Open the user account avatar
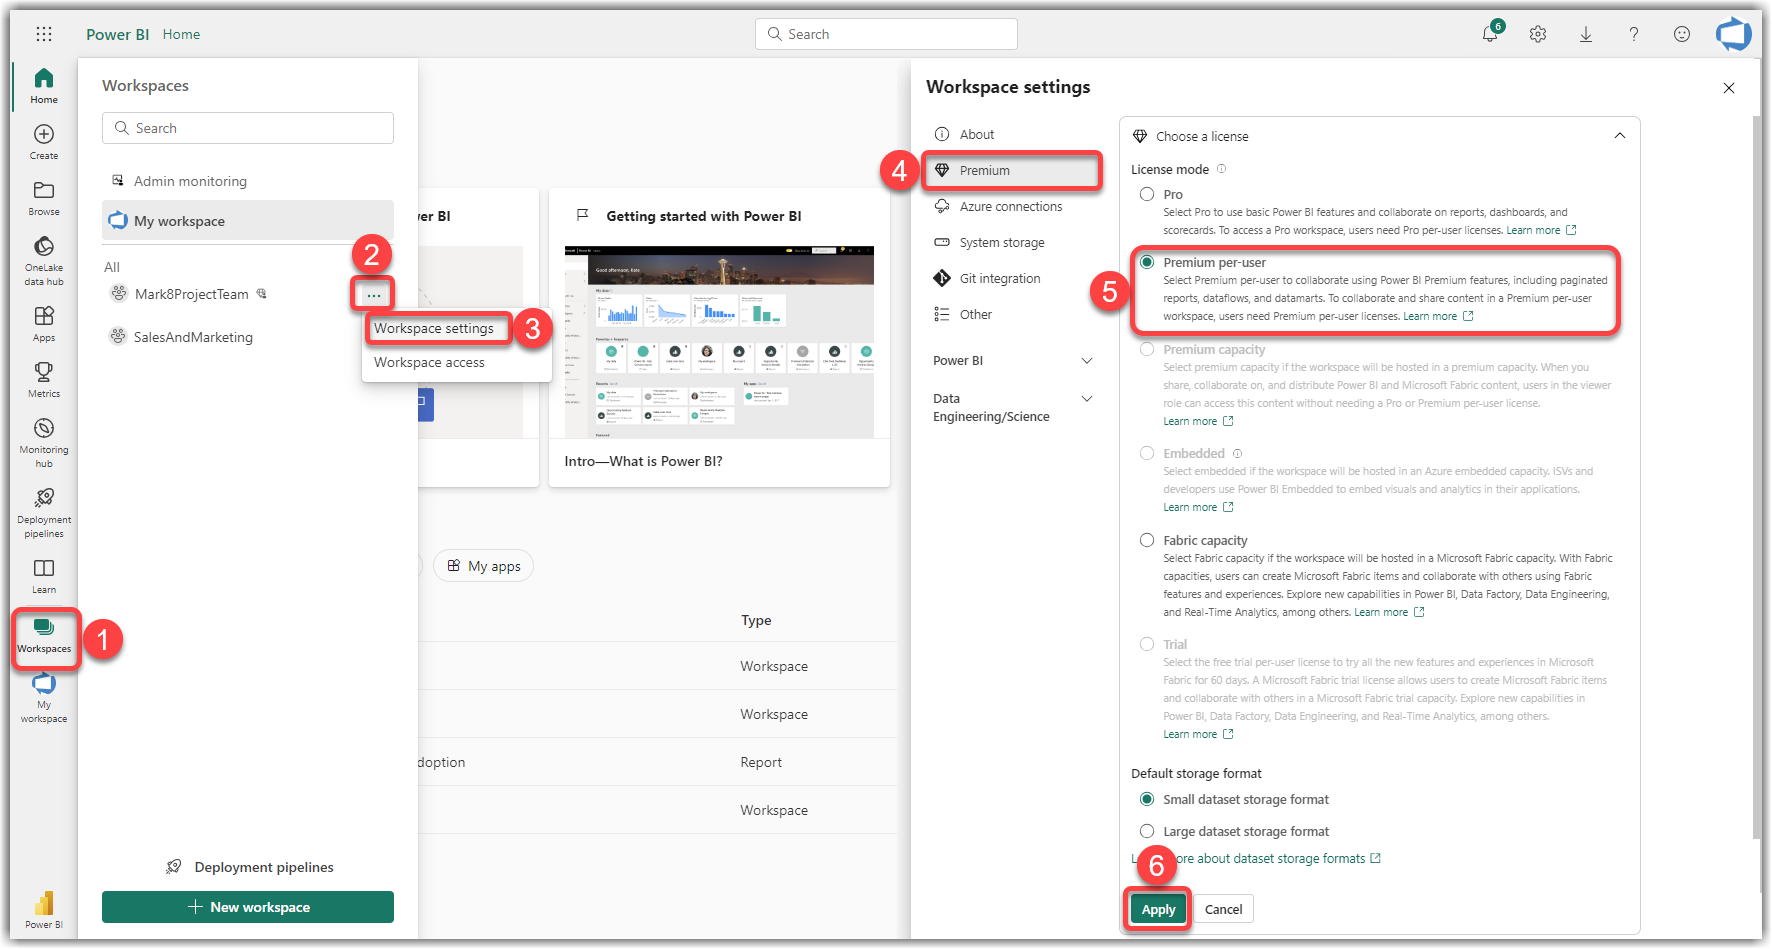This screenshot has height=949, width=1772. click(1734, 34)
